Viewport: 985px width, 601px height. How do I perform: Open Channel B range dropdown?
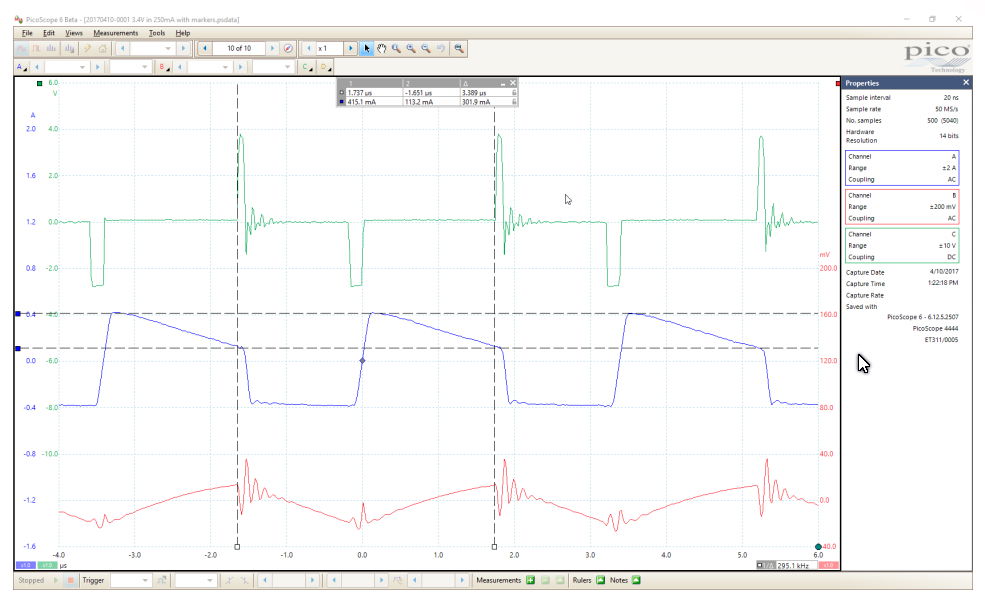click(x=209, y=67)
